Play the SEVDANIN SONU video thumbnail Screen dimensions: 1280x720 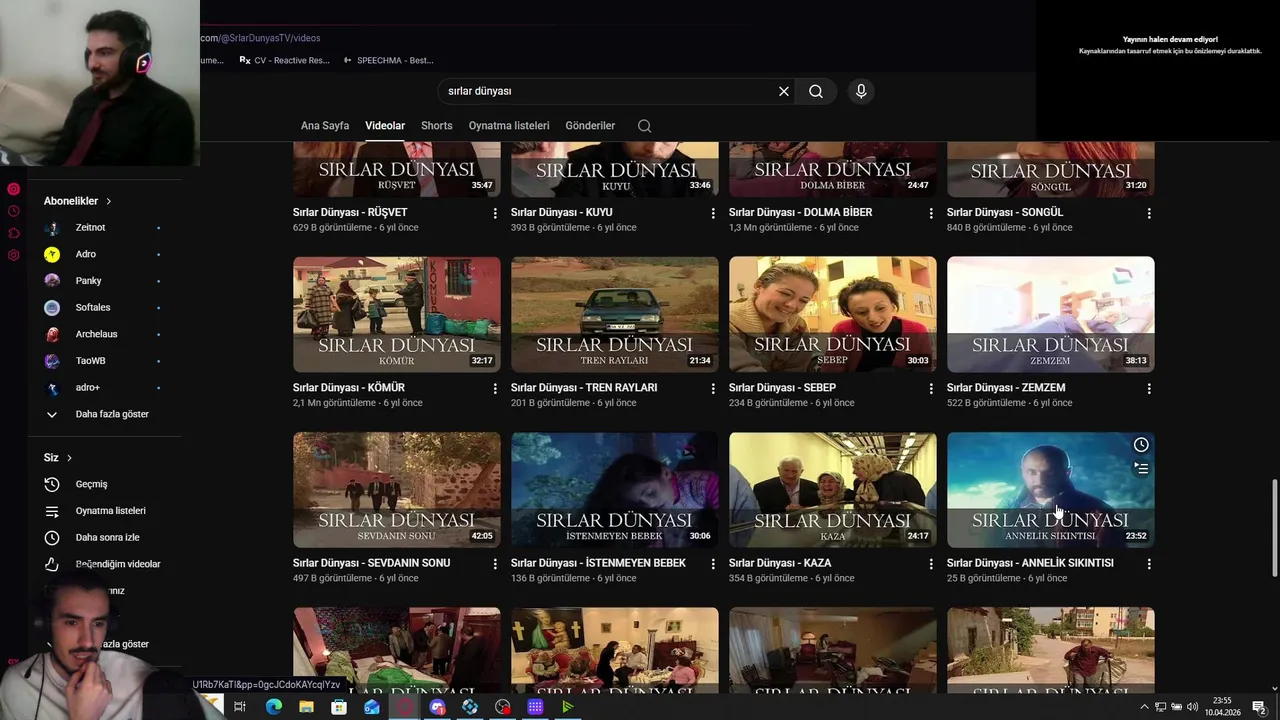point(397,490)
